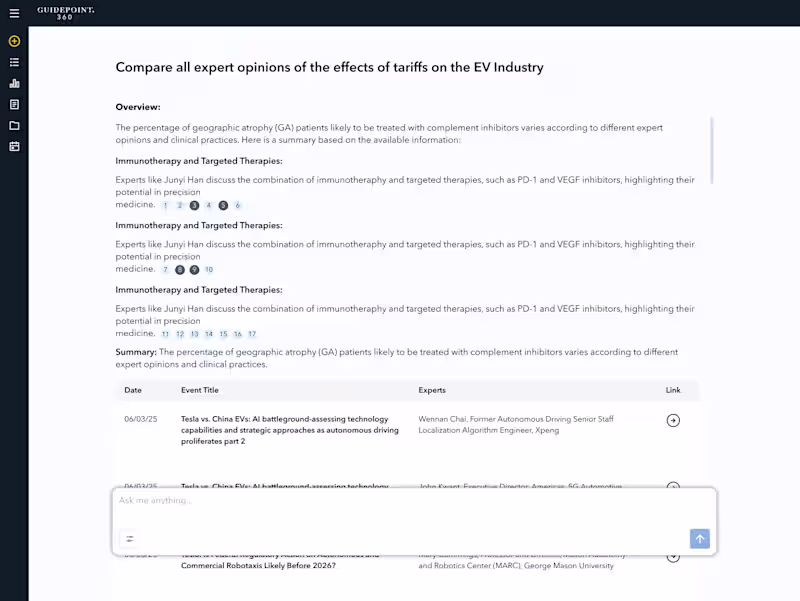Open citation number 10
The height and width of the screenshot is (601, 800).
[x=209, y=269]
